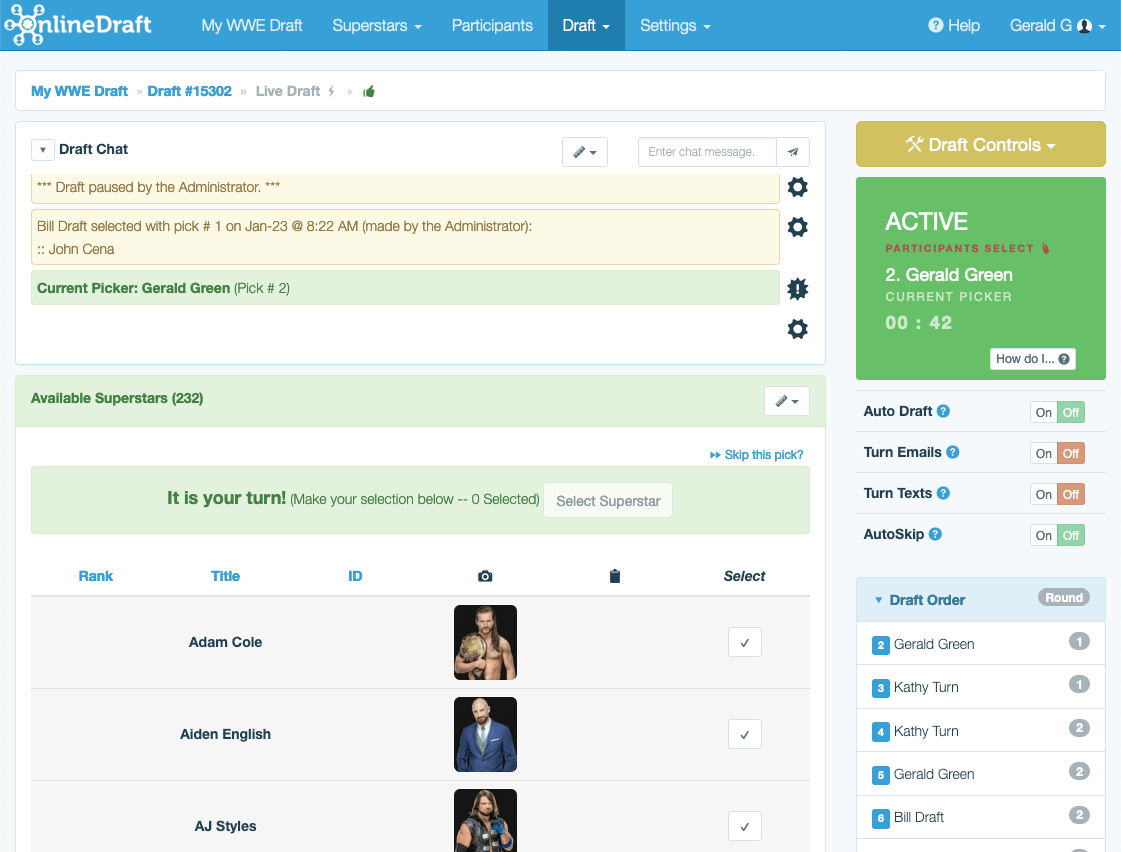
Task: Open the Settings dropdown menu
Action: coord(676,26)
